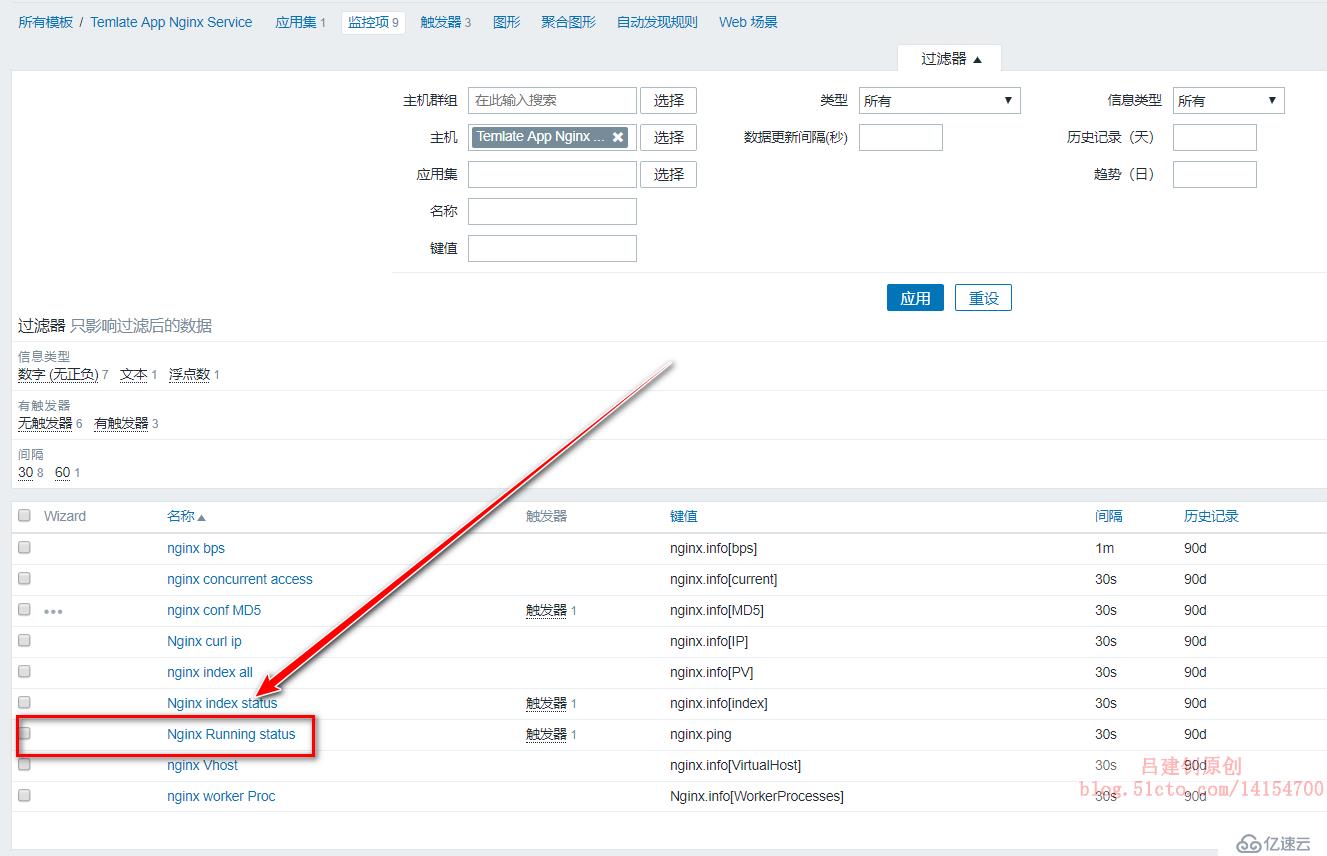The height and width of the screenshot is (856, 1327).
Task: Open the Nginx index status item
Action: point(222,703)
